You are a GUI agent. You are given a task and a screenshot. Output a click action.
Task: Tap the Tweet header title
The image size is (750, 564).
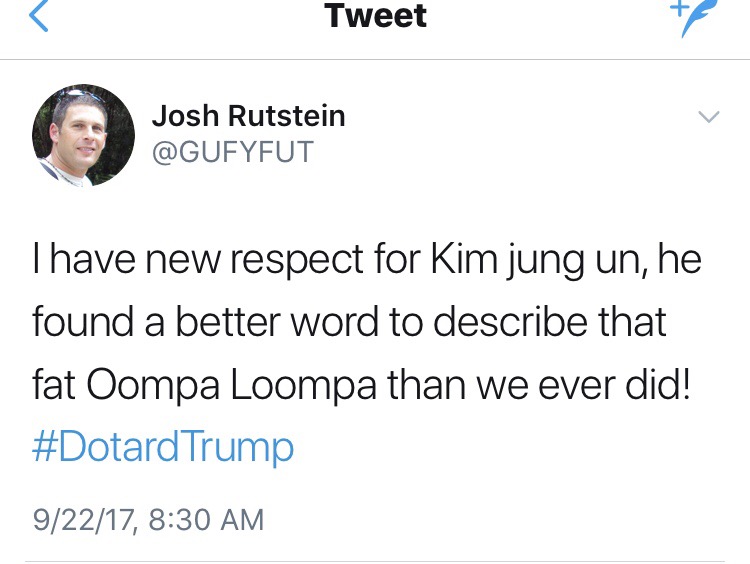pos(375,16)
